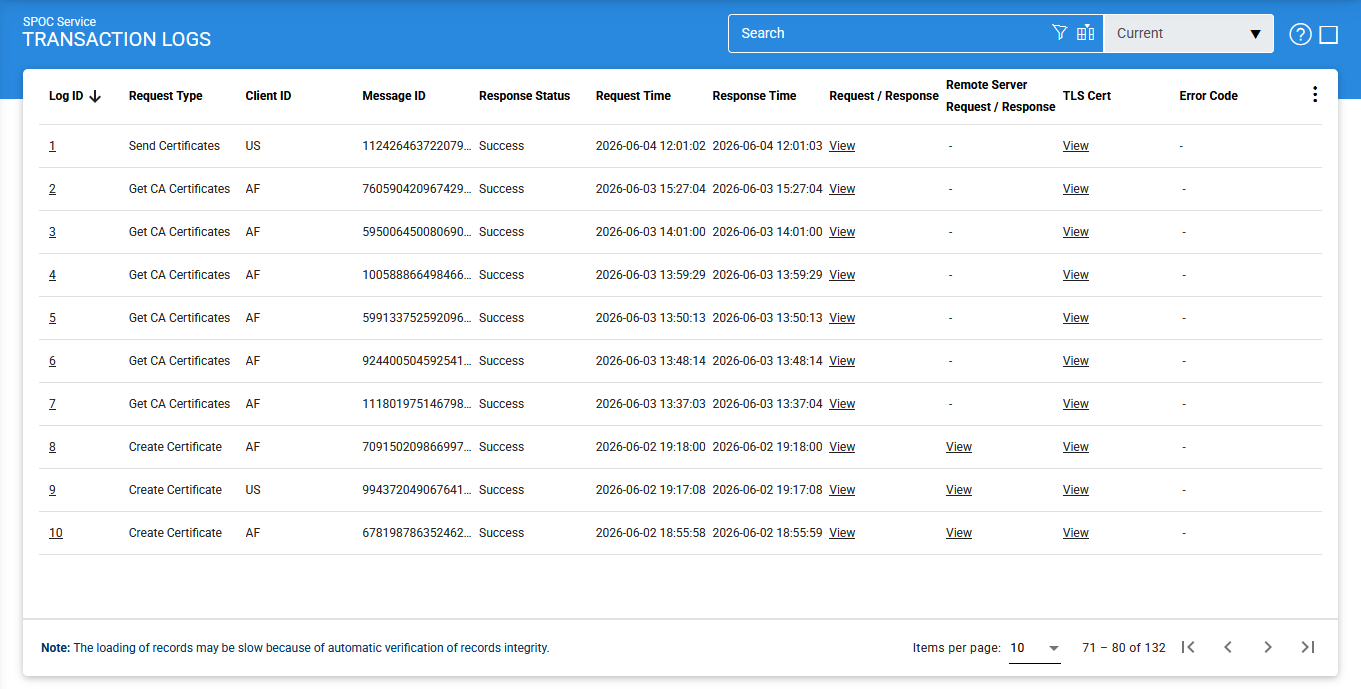Click the Response Time column header
Viewport: 1361px width, 689px height.
coord(754,96)
